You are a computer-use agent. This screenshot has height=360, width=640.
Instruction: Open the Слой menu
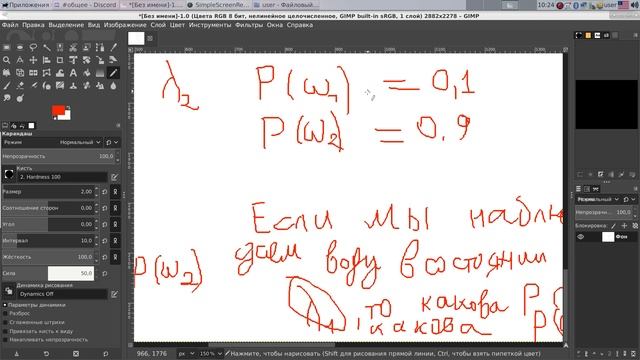158,25
